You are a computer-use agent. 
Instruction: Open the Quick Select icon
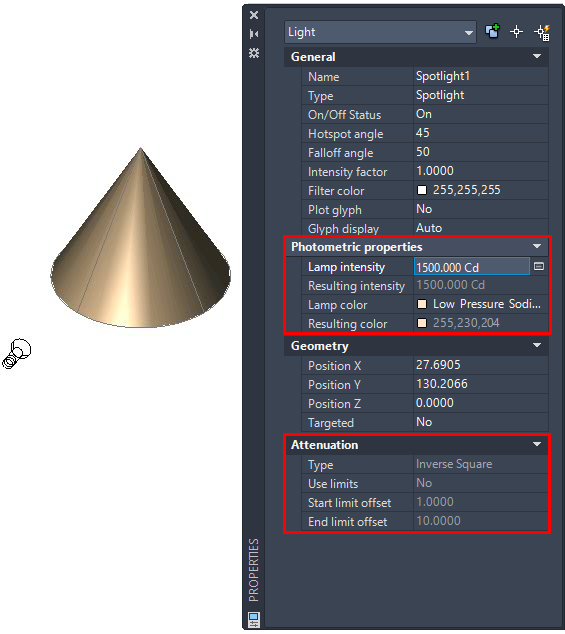click(x=542, y=32)
